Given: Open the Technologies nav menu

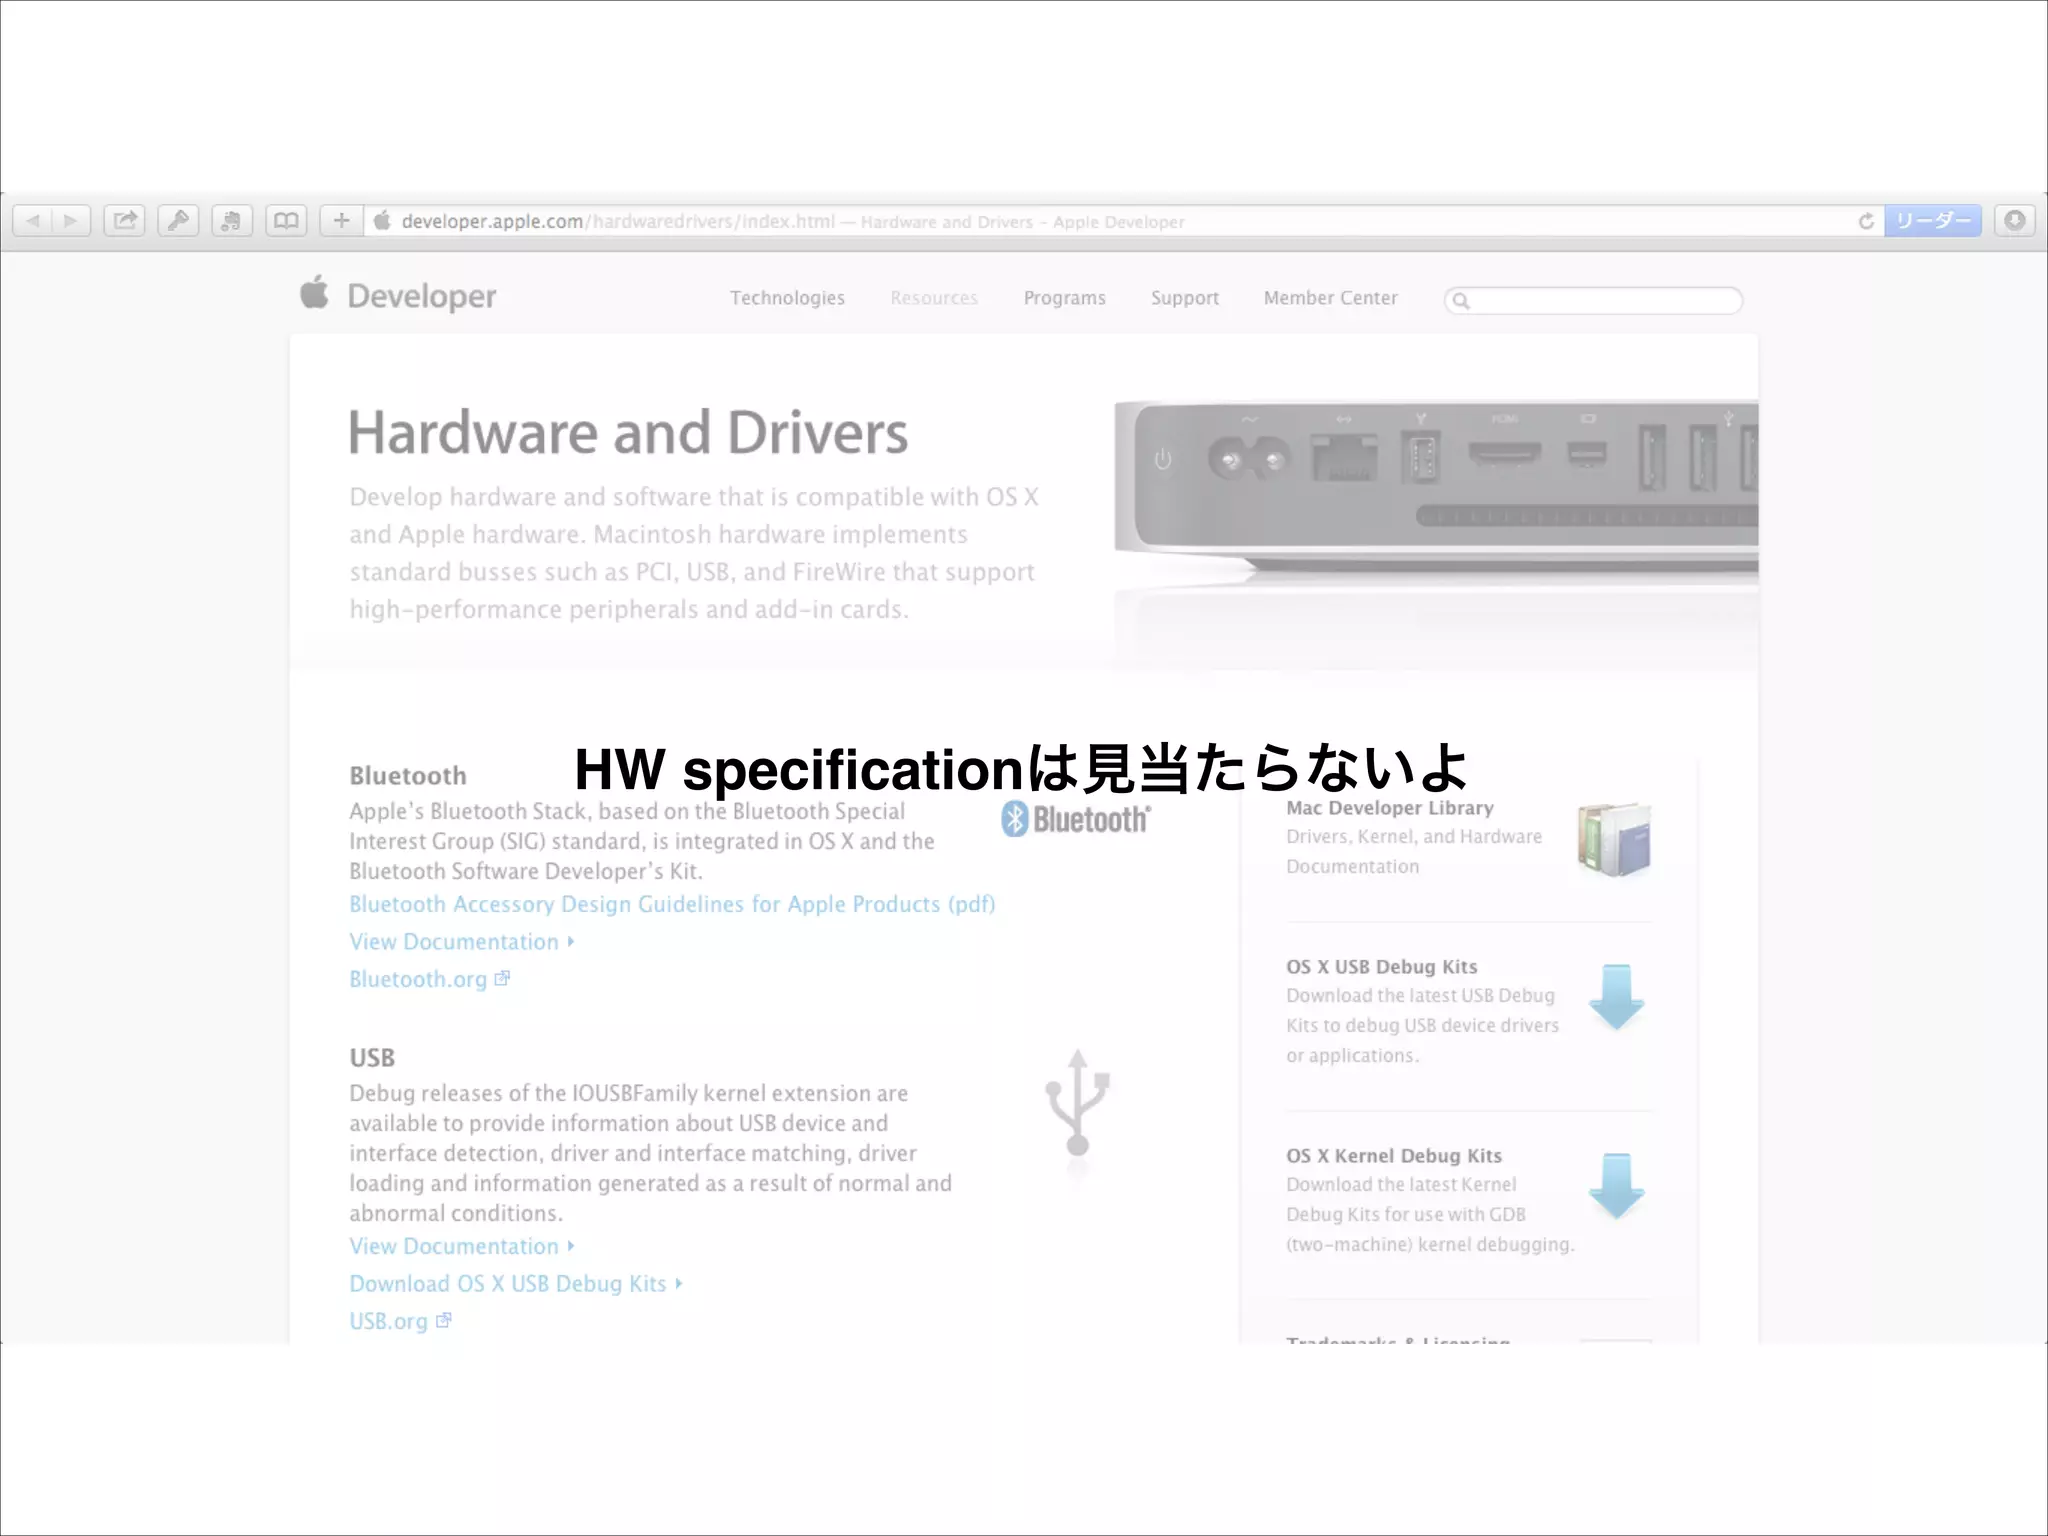Looking at the screenshot, I should [x=787, y=298].
